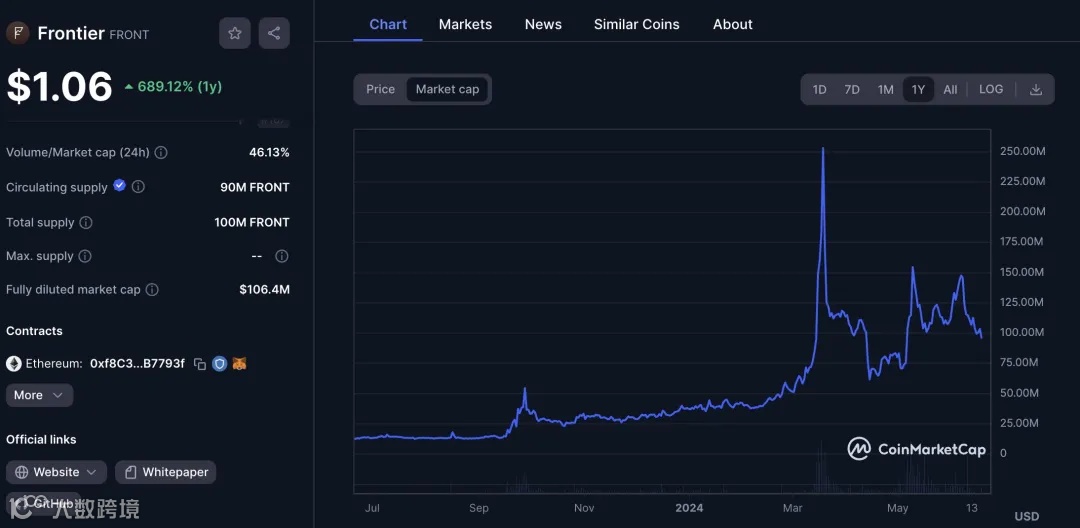Add Frontier to watchlist with star icon
Viewport: 1080px width, 528px height.
click(235, 33)
